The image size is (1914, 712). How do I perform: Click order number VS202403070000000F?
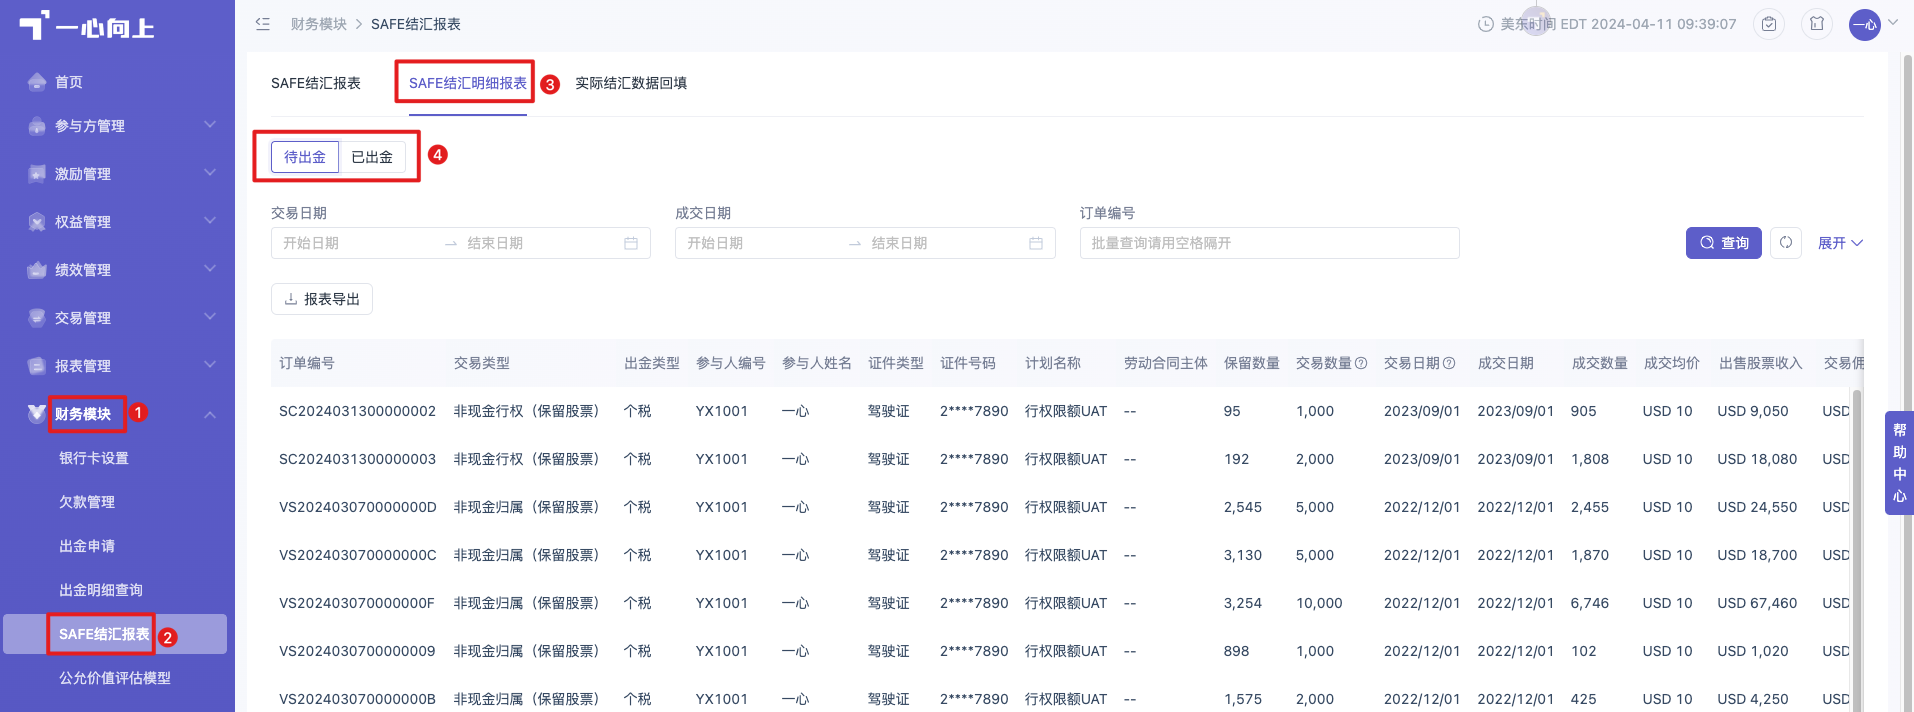[357, 603]
